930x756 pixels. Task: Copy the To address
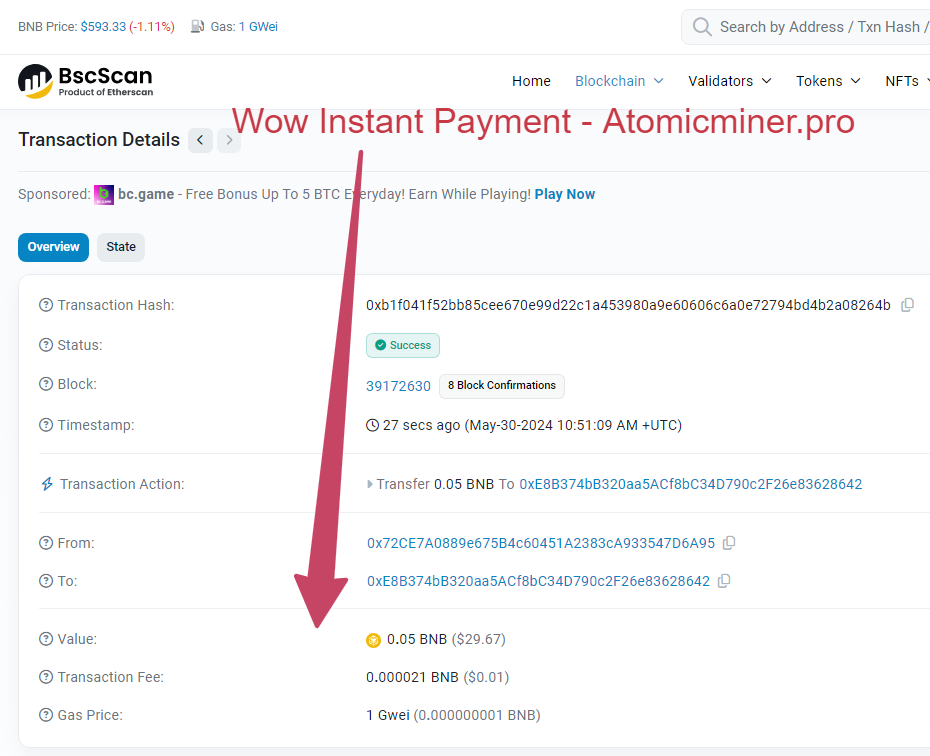click(724, 581)
